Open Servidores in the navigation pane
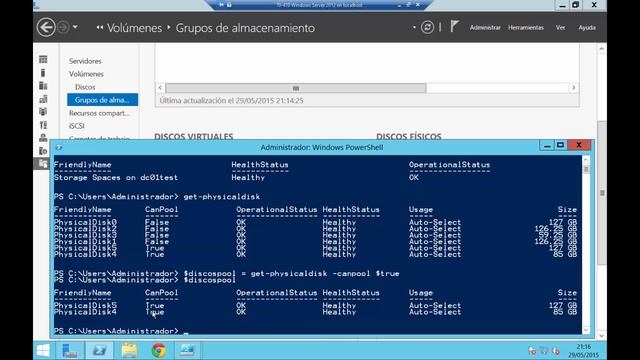 click(x=85, y=61)
